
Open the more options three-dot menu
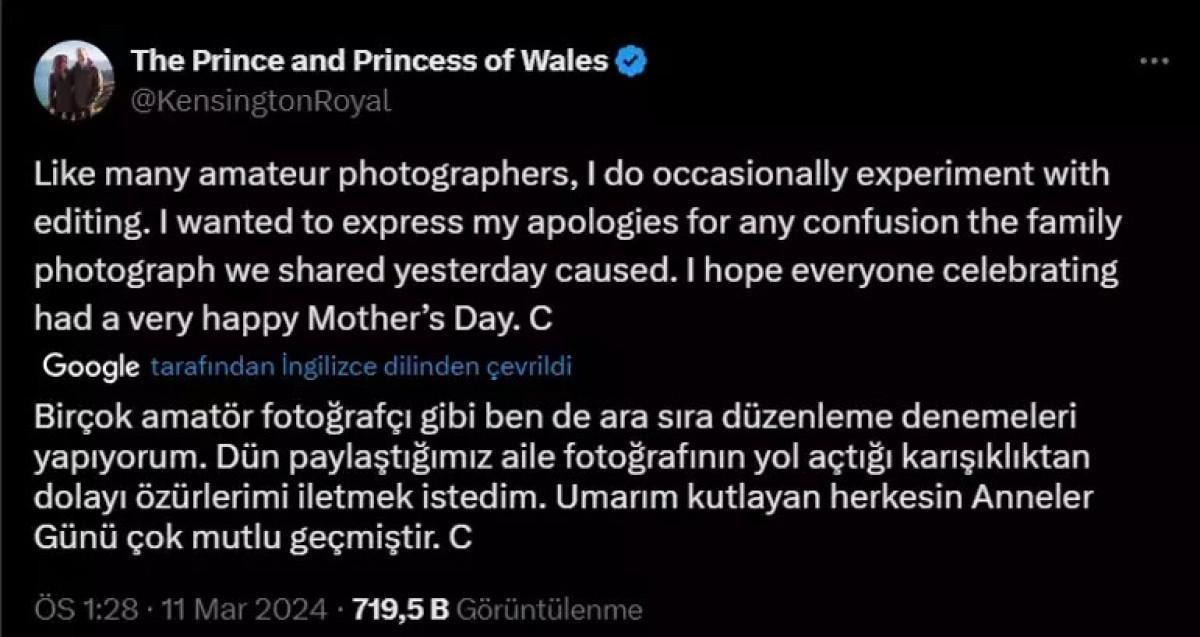click(1154, 62)
